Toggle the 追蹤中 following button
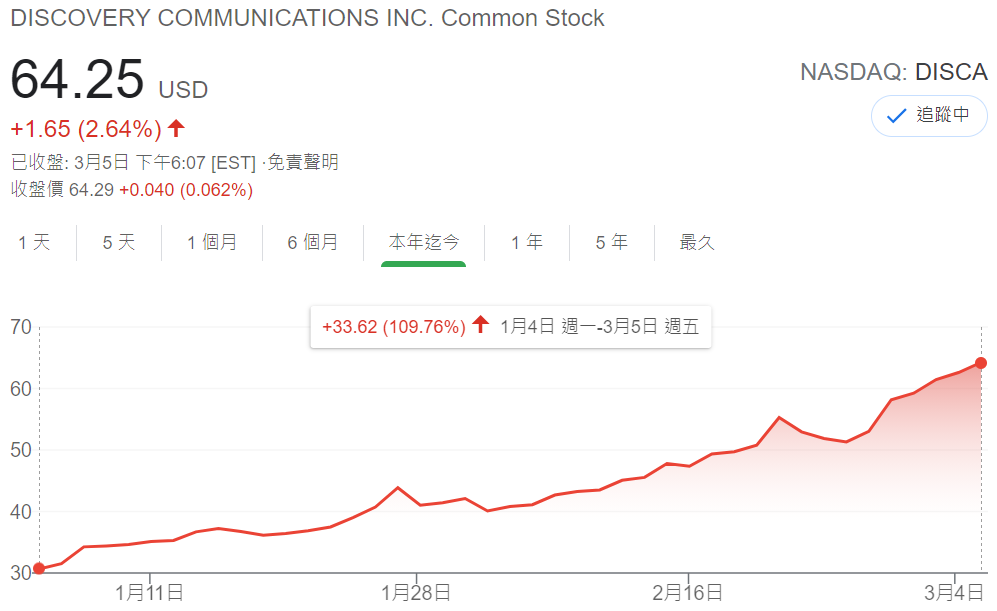This screenshot has height=611, width=997. tap(929, 116)
